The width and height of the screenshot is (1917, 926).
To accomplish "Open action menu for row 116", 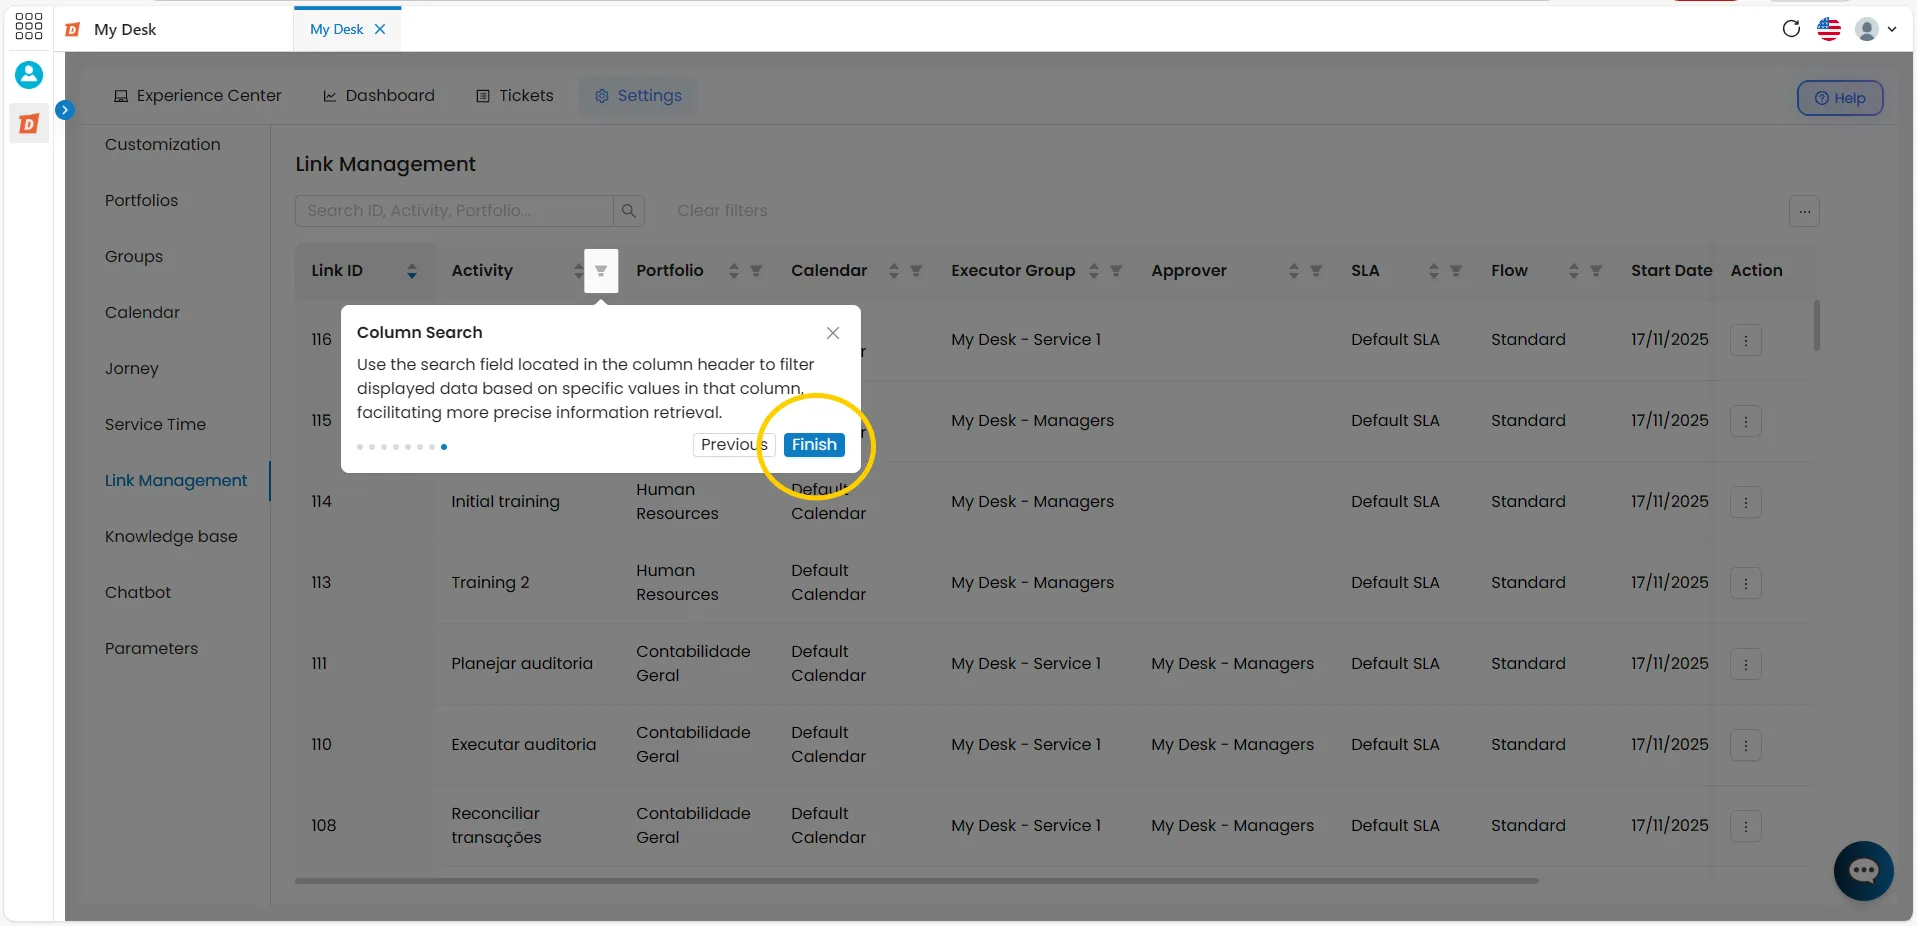I will pos(1746,340).
